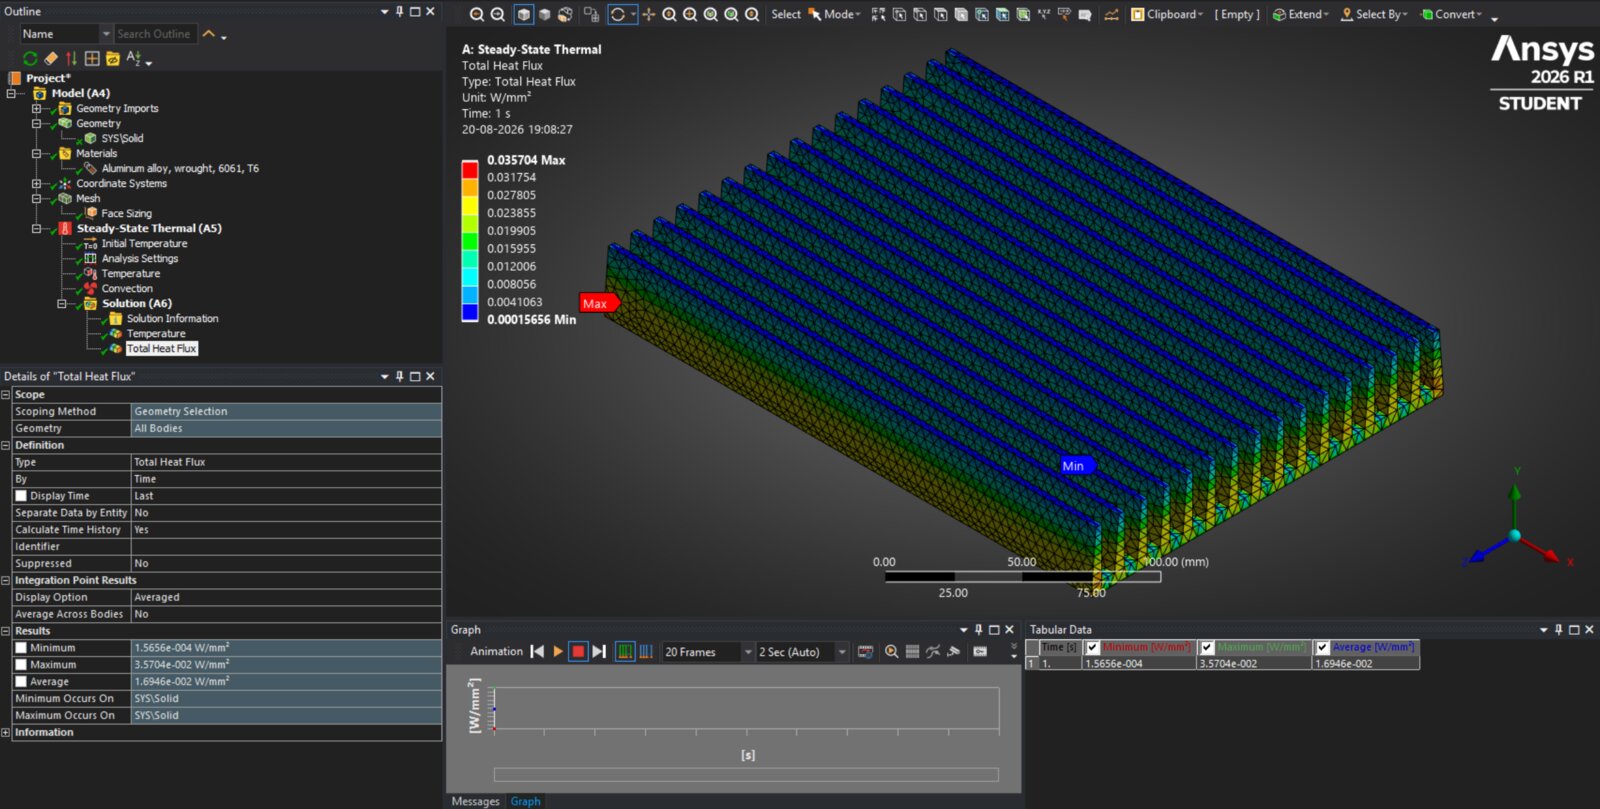
Task: Open the Select By dropdown
Action: coord(1374,14)
